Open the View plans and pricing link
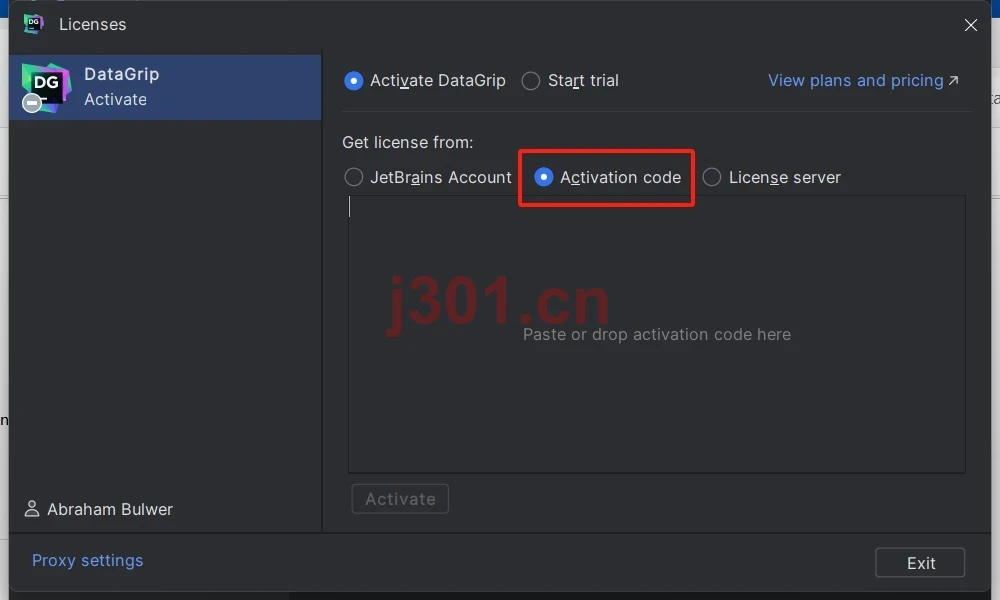This screenshot has height=600, width=1000. (862, 81)
